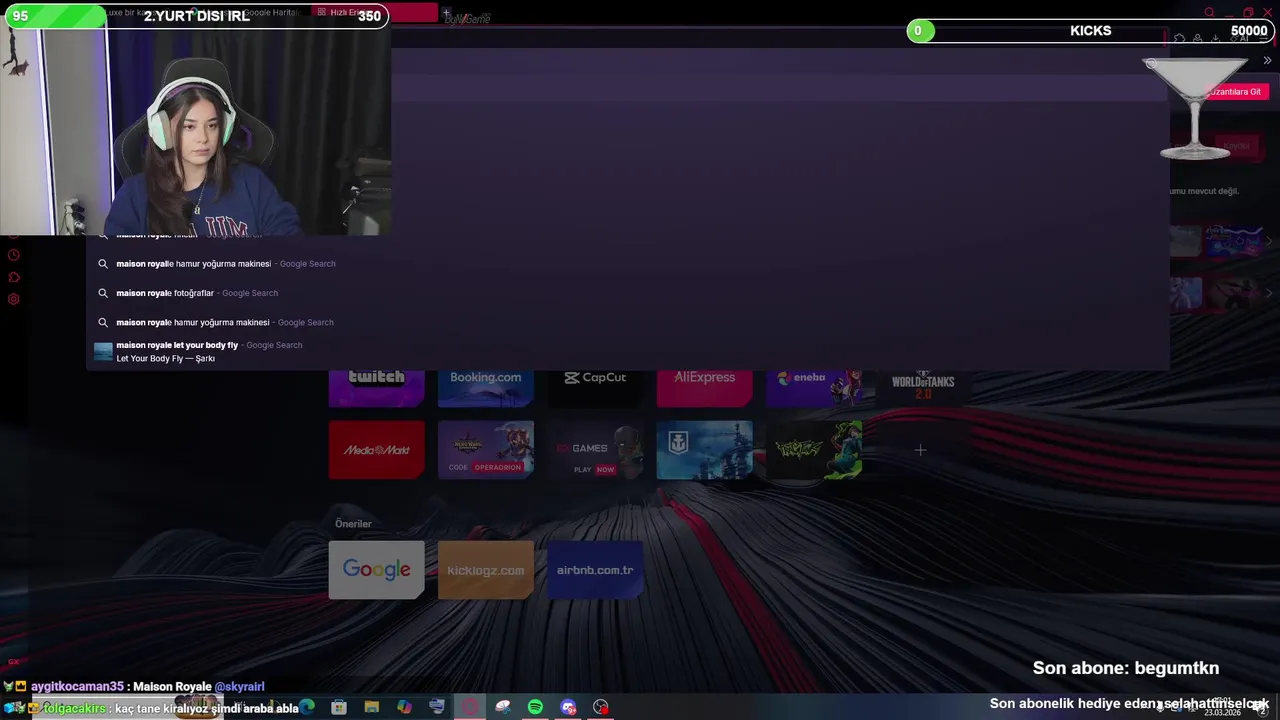Open Settings gear icon in Opera sidebar
This screenshot has width=1280, height=720.
click(x=13, y=299)
